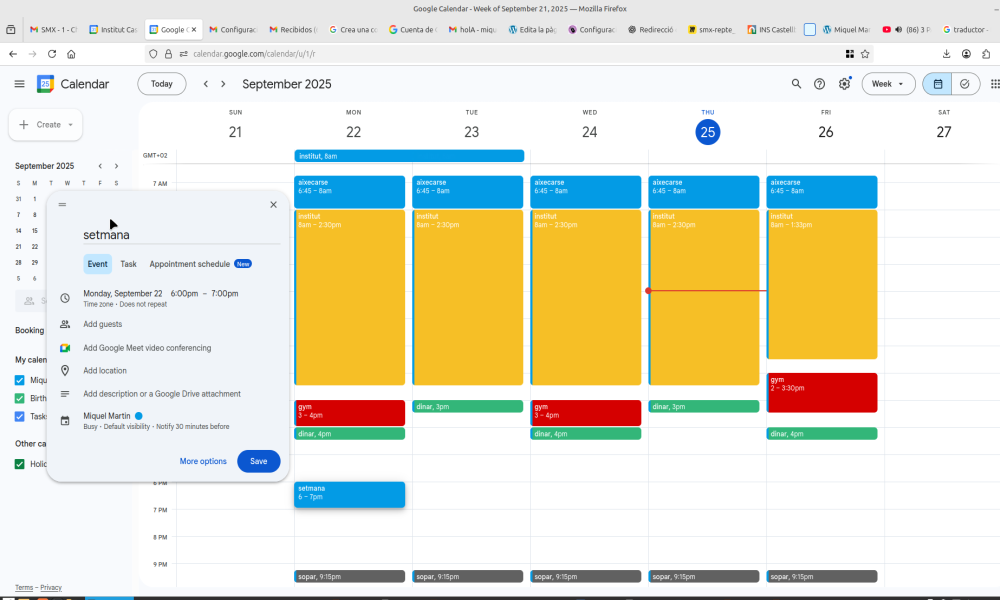Screen dimensions: 1000x600
Task: Toggle the Holidays calendar checkbox
Action: (20, 464)
